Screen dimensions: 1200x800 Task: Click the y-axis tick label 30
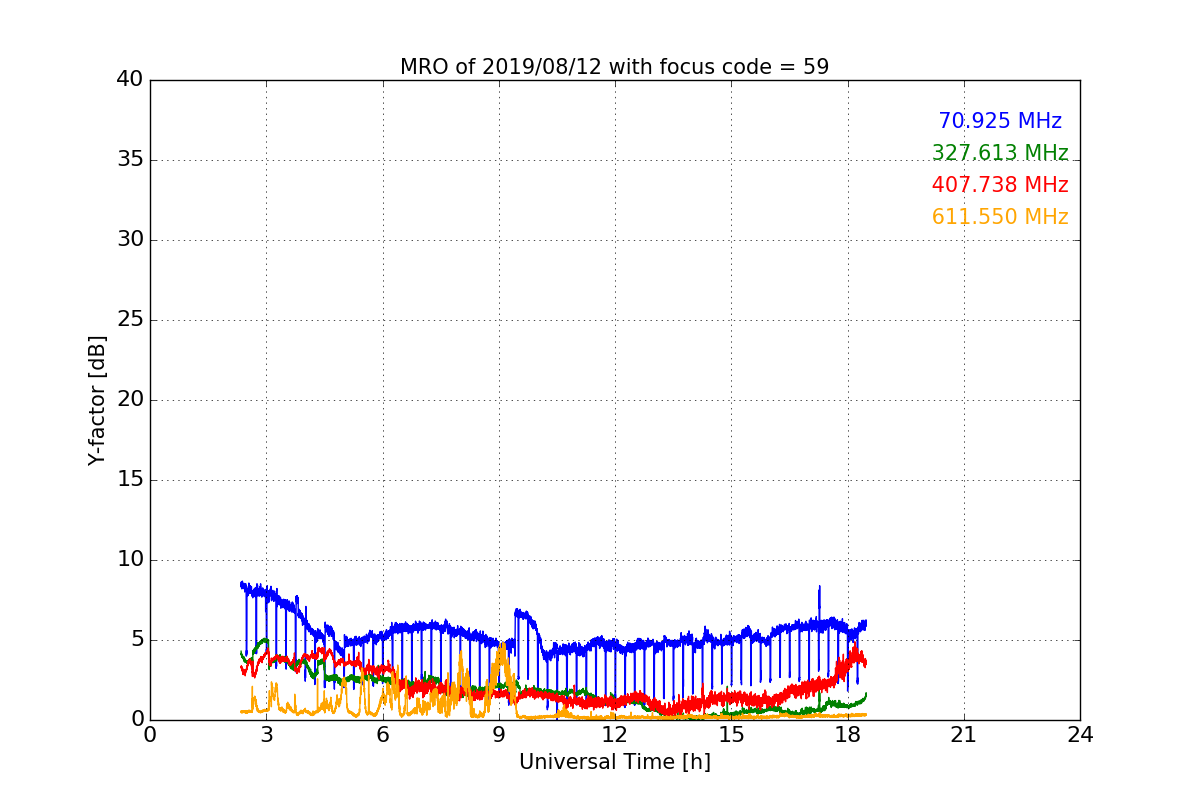click(130, 240)
